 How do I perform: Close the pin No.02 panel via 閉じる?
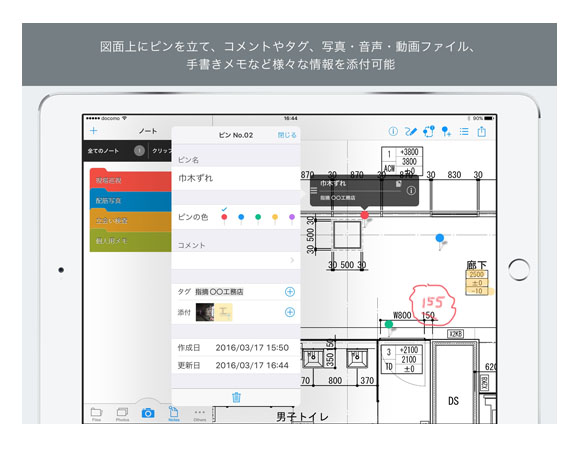287,135
